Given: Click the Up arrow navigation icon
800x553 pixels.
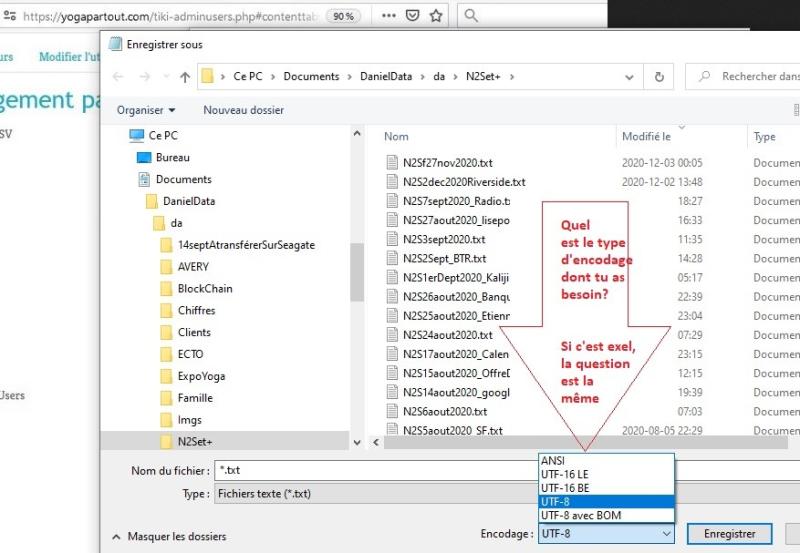Looking at the screenshot, I should pos(185,77).
